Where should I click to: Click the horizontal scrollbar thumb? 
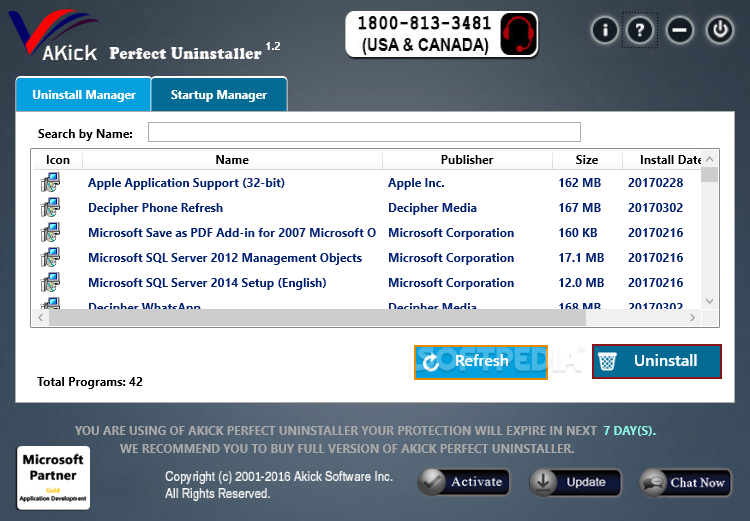pos(318,318)
